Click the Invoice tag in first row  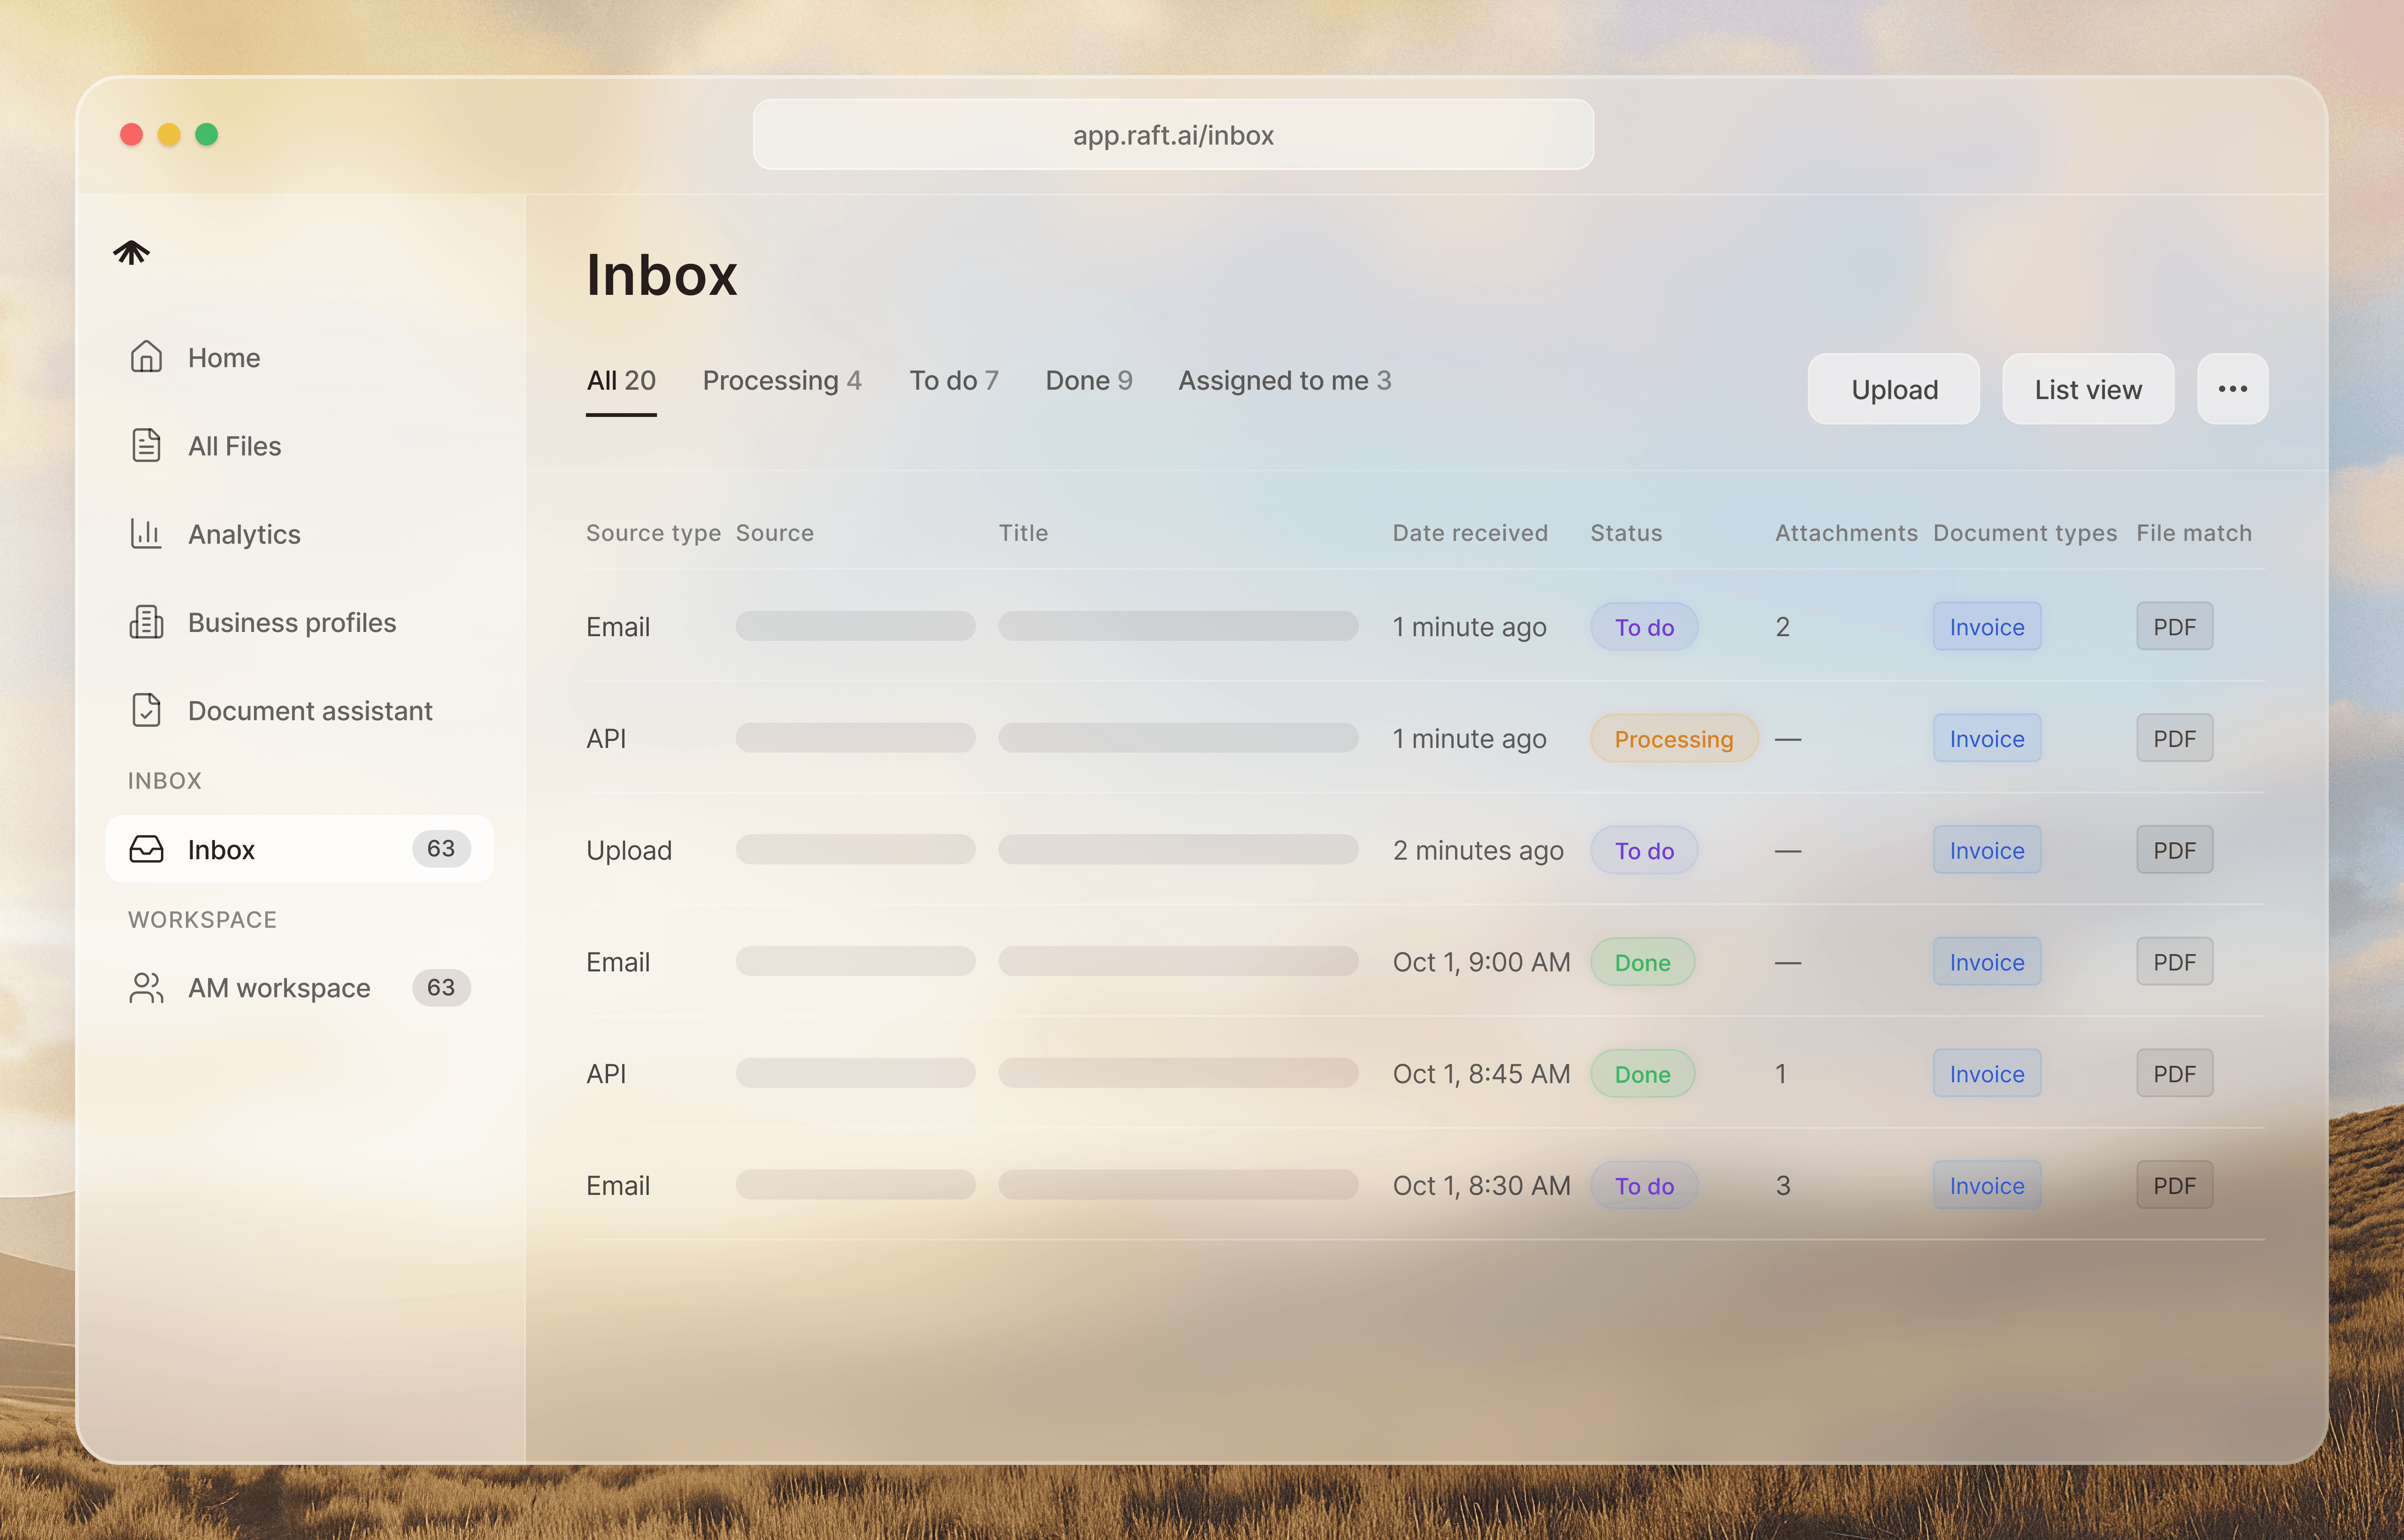pyautogui.click(x=1986, y=627)
